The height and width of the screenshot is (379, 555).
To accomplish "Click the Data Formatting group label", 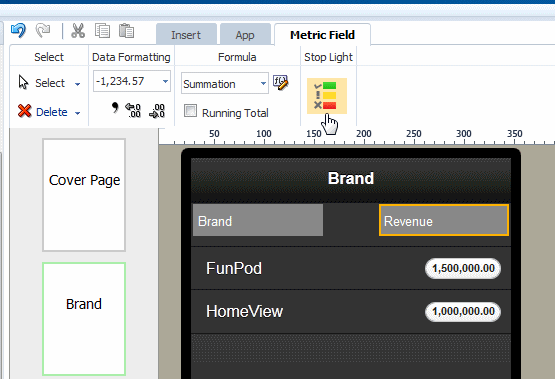I will pos(131,57).
